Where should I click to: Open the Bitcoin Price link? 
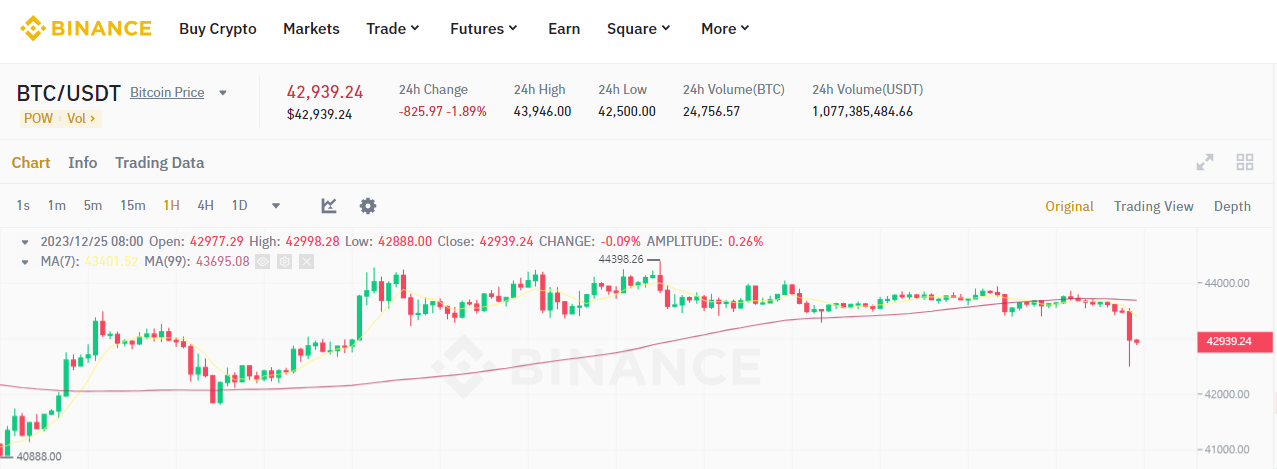(x=167, y=93)
